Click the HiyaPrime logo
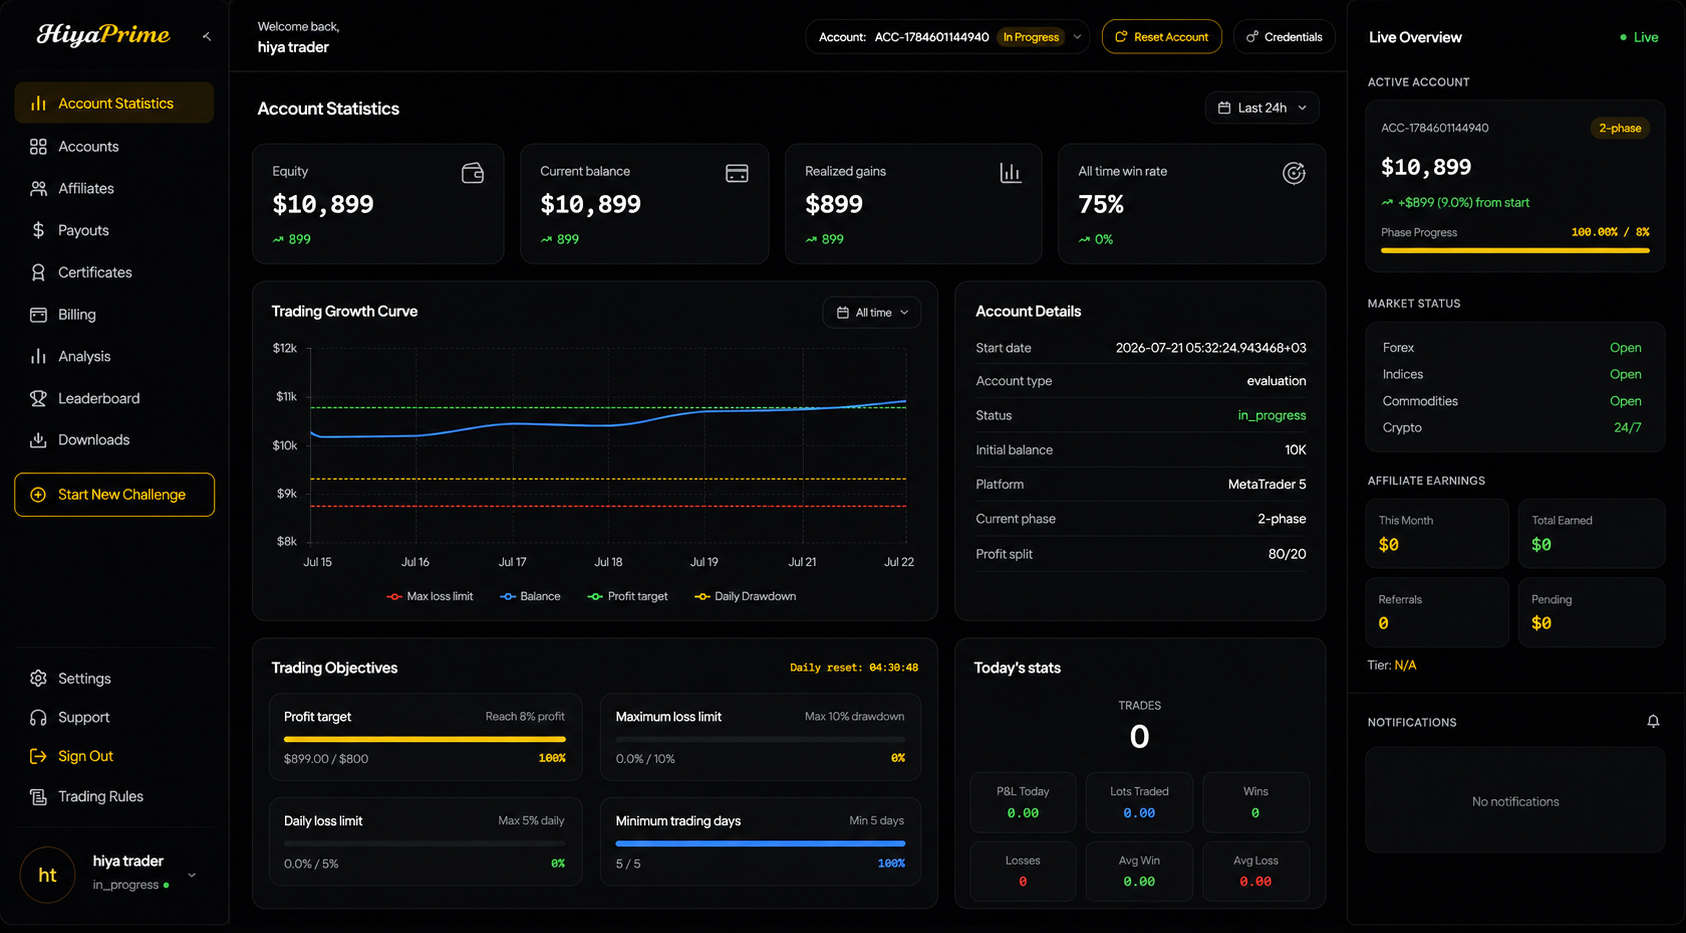Screen dimensions: 1686x933 point(104,35)
